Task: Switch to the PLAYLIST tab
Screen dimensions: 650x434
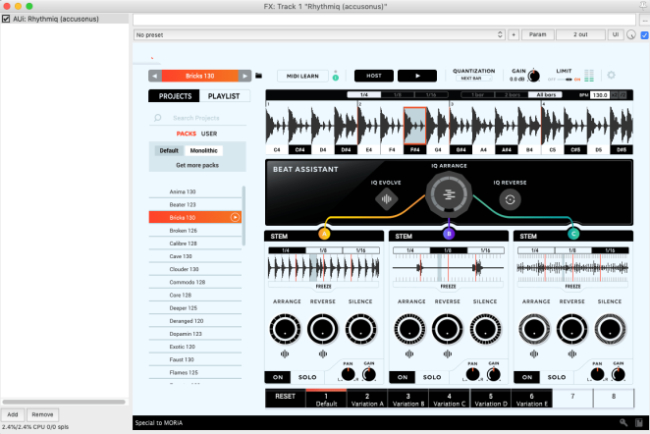Action: pyautogui.click(x=224, y=96)
